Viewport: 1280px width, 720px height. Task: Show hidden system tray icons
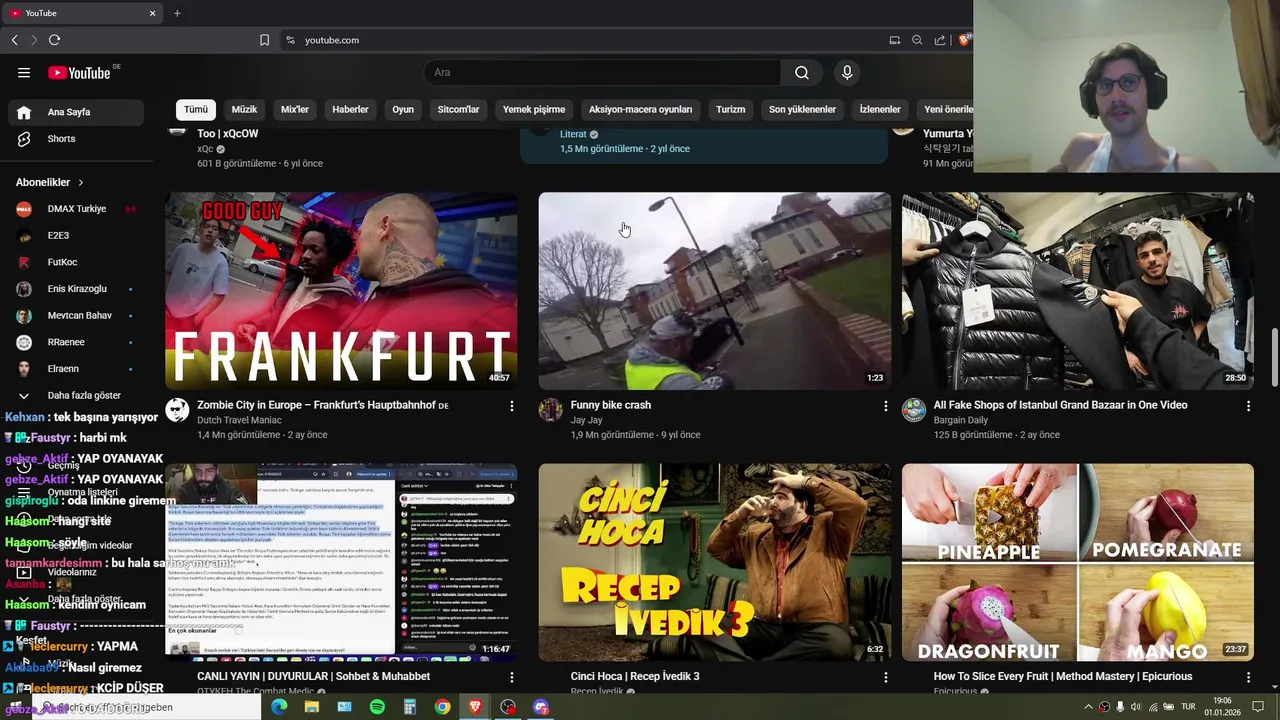tap(1088, 707)
